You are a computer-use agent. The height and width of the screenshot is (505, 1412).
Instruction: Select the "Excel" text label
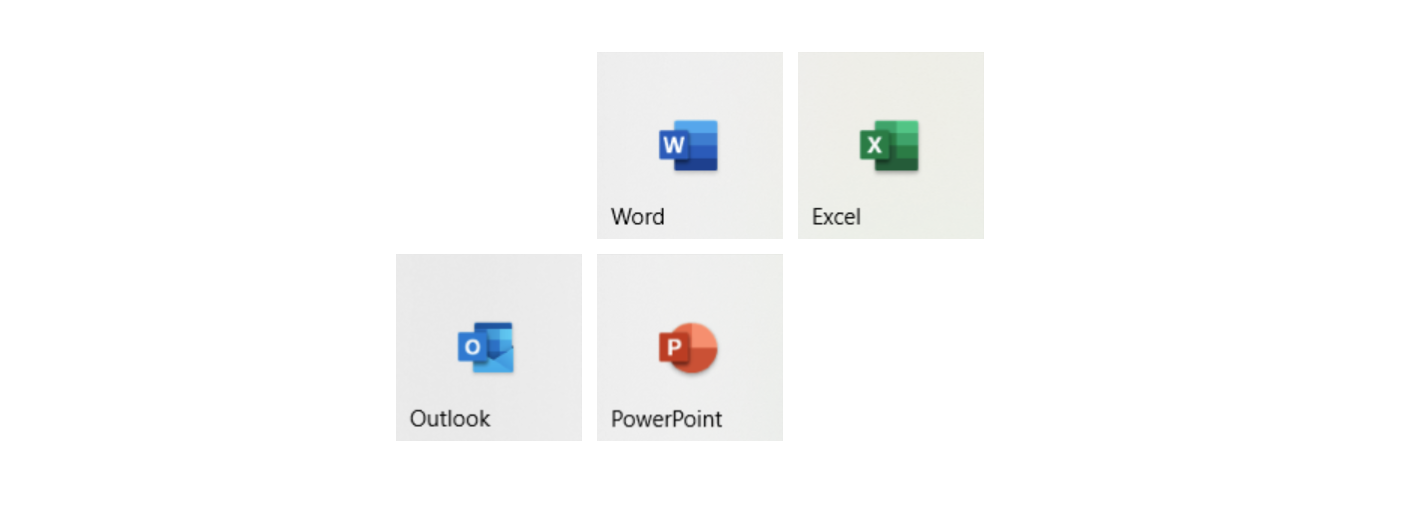[836, 217]
